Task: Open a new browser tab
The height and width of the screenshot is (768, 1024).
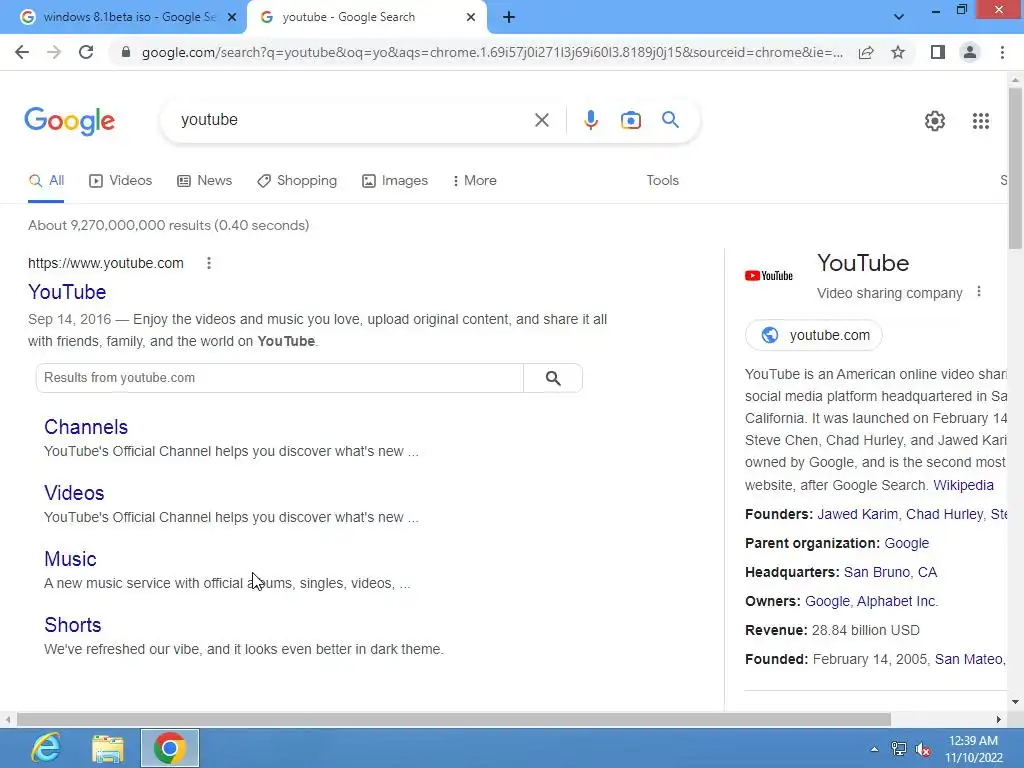Action: tap(509, 18)
